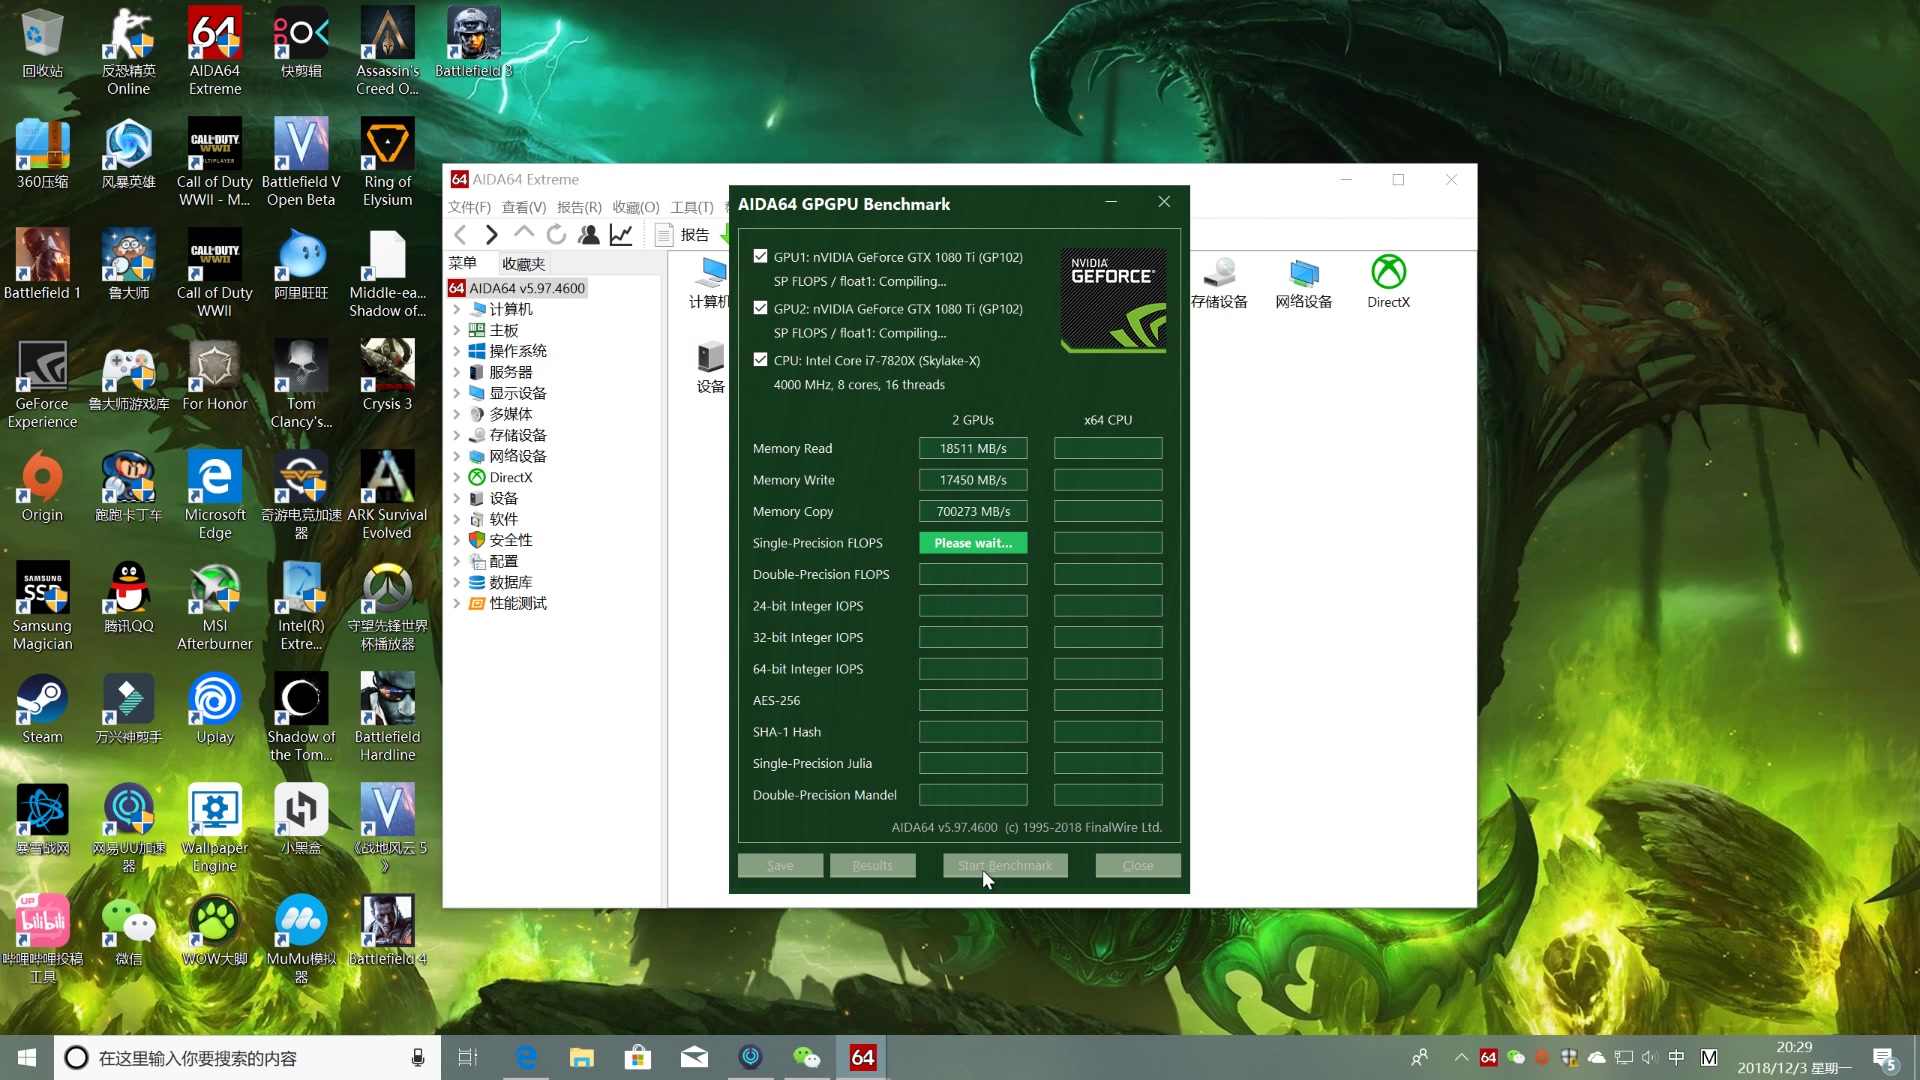Click the Start Benchmark button
The height and width of the screenshot is (1080, 1920).
1005,866
